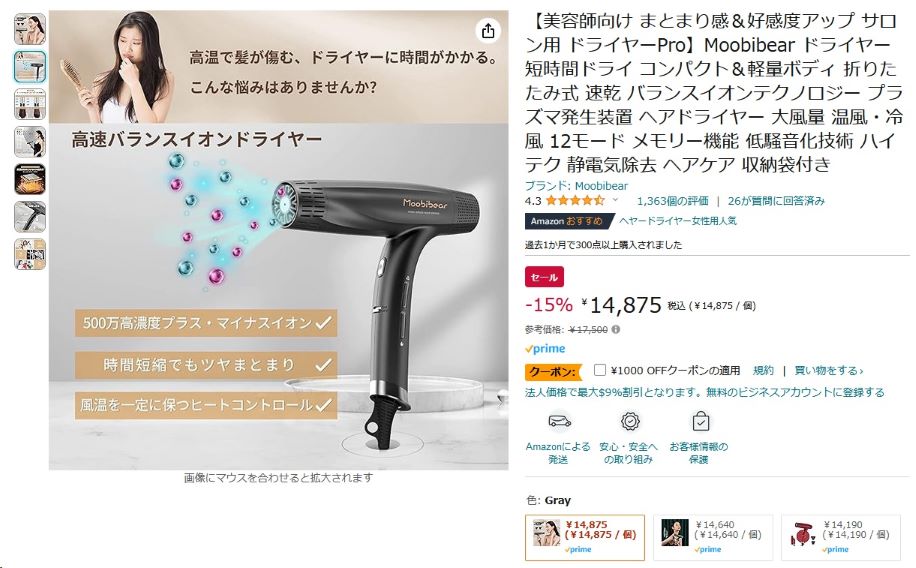Image resolution: width=916 pixels, height=568 pixels.
Task: Check the ¥1000 OFF coupon checkbox
Action: tap(599, 370)
